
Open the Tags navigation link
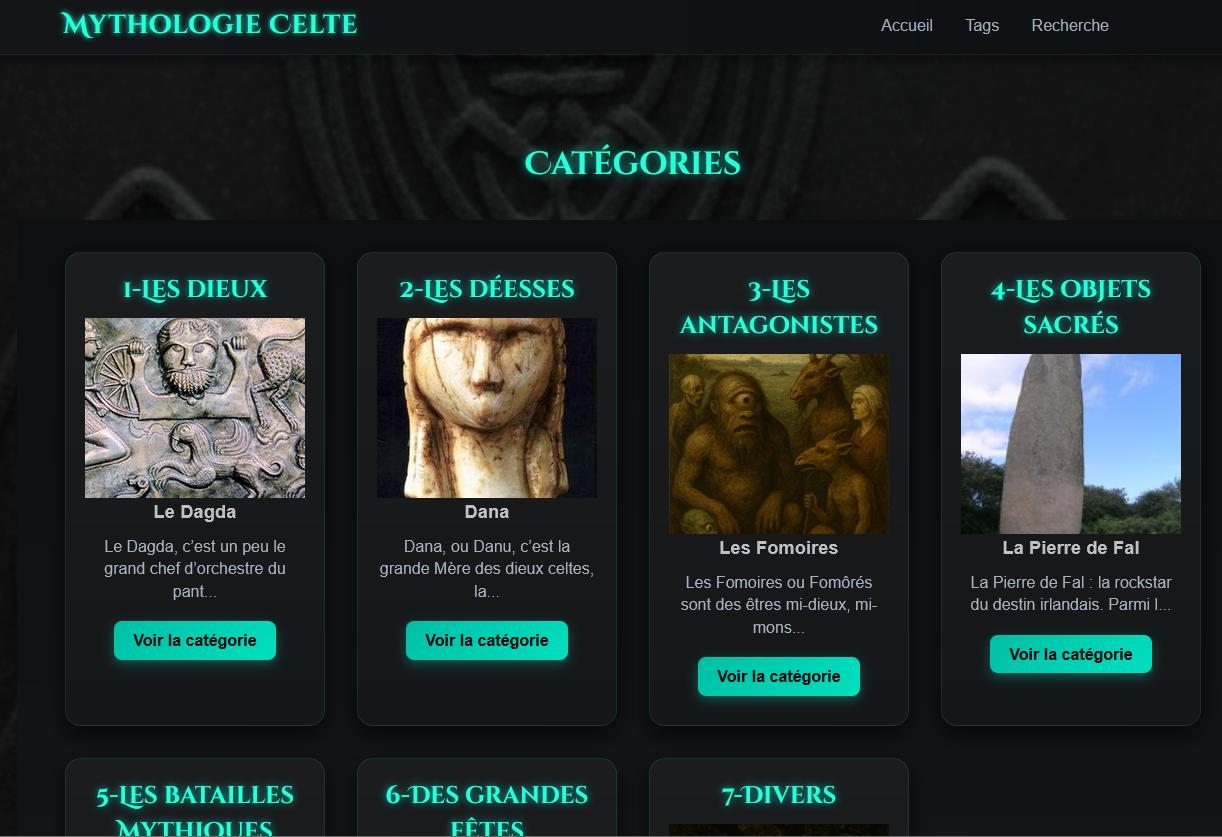(982, 26)
